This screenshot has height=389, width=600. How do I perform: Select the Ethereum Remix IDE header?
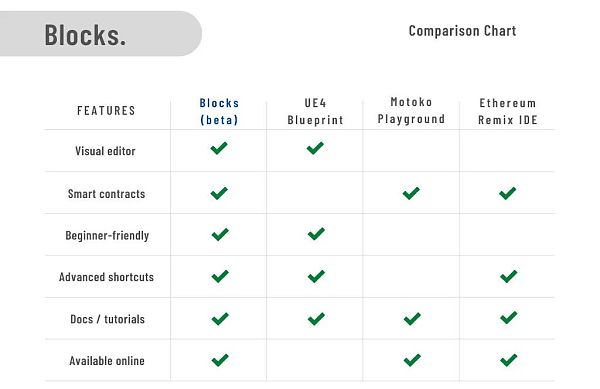click(508, 111)
